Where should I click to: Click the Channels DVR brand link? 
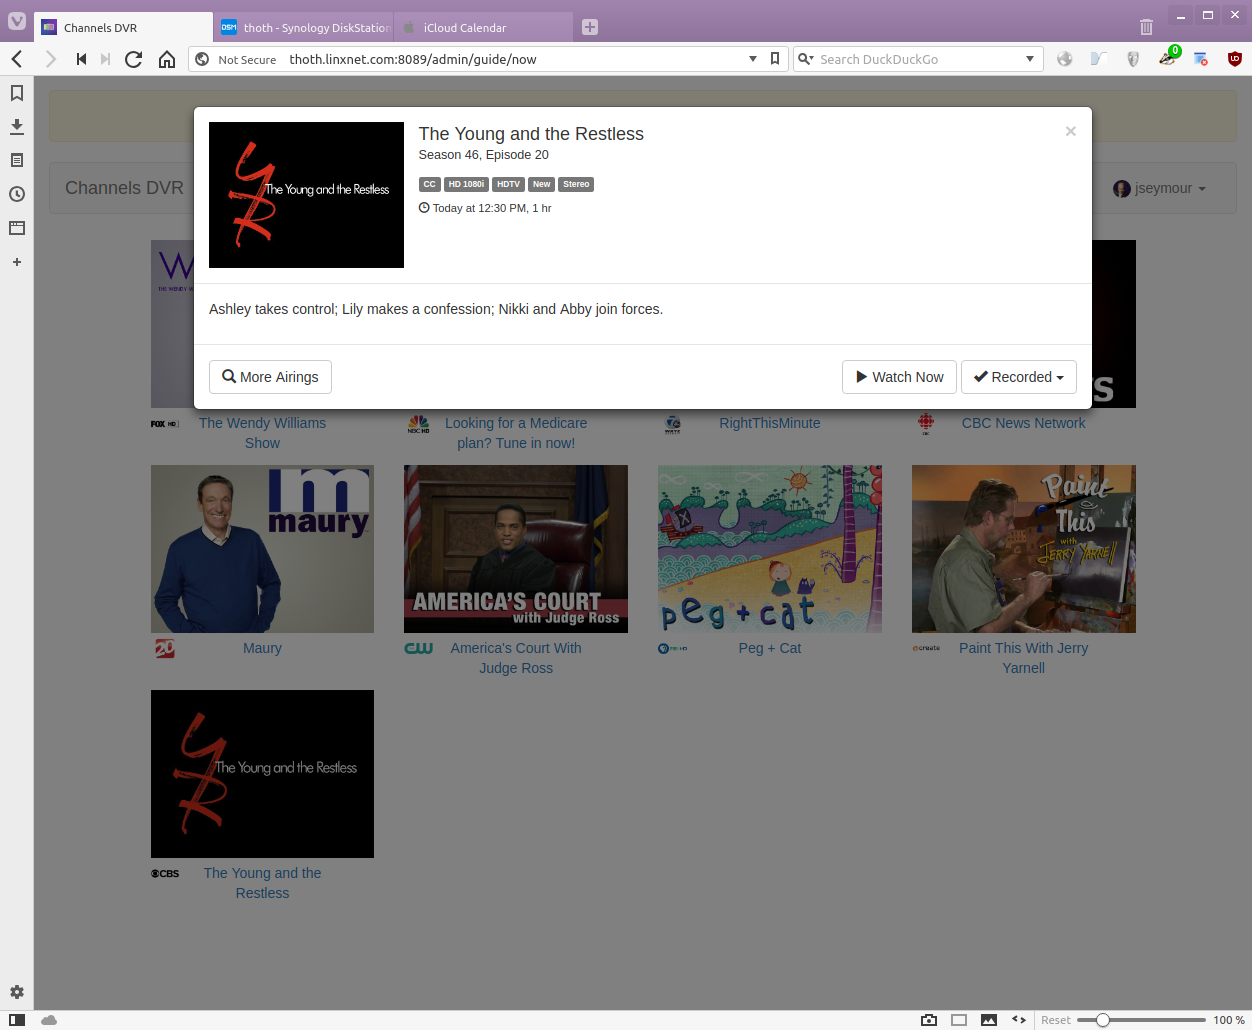click(x=124, y=188)
